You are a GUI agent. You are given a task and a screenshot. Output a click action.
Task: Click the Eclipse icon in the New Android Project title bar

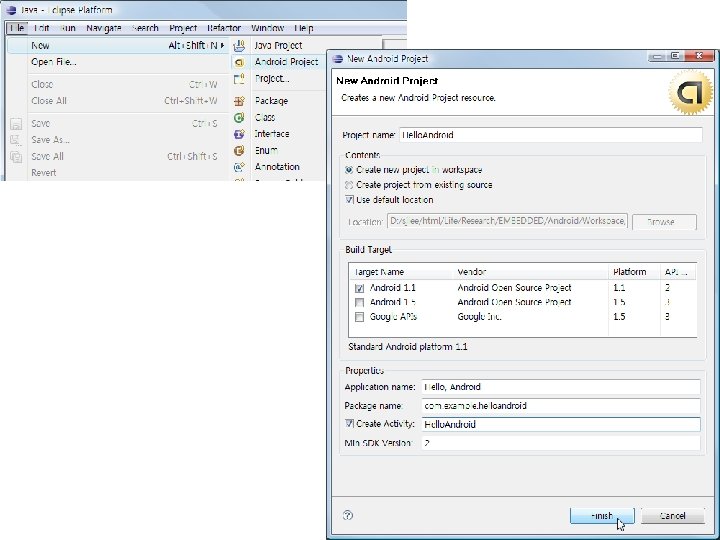click(338, 59)
